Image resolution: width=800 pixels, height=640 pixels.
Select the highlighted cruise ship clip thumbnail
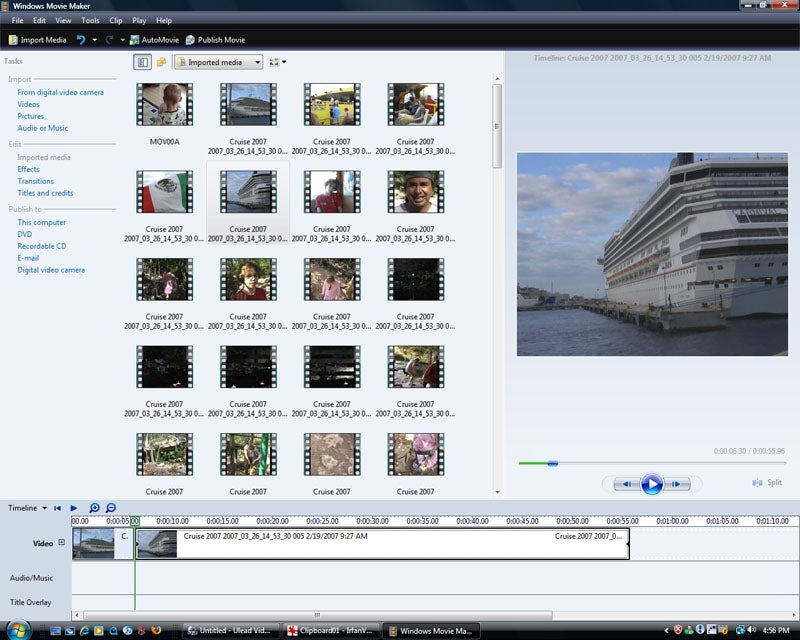(x=248, y=192)
